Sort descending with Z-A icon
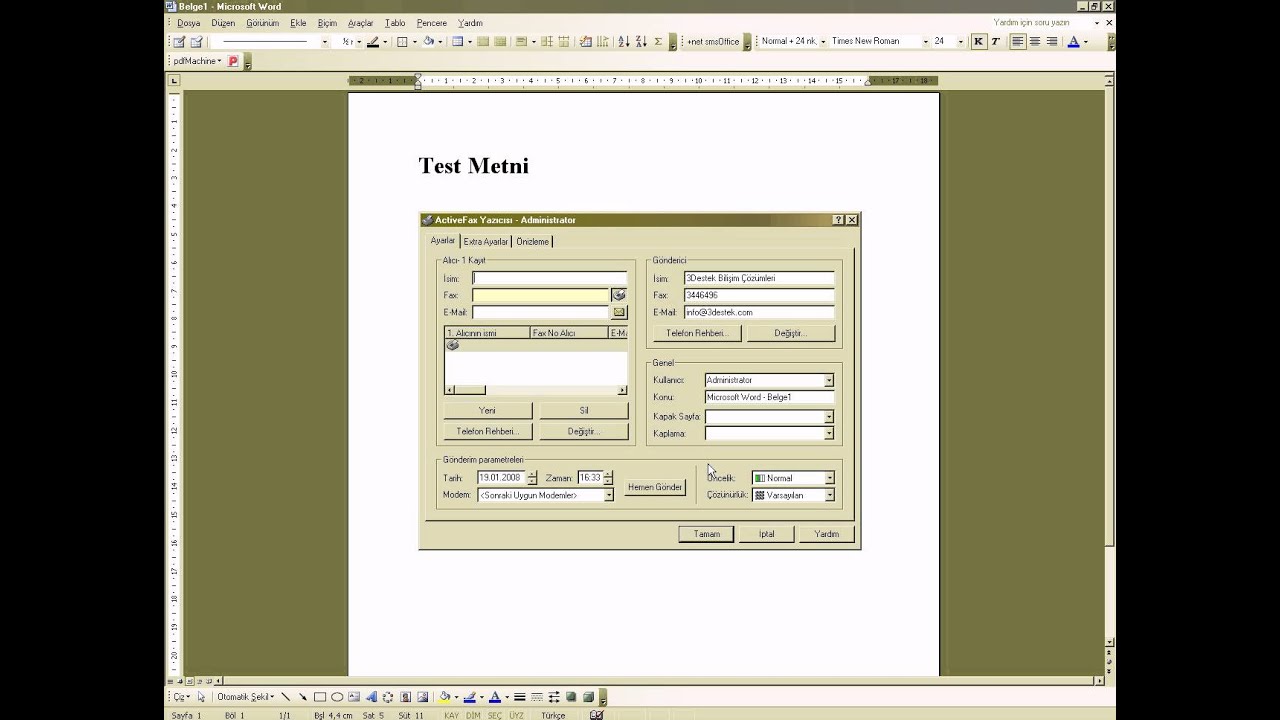 (640, 42)
